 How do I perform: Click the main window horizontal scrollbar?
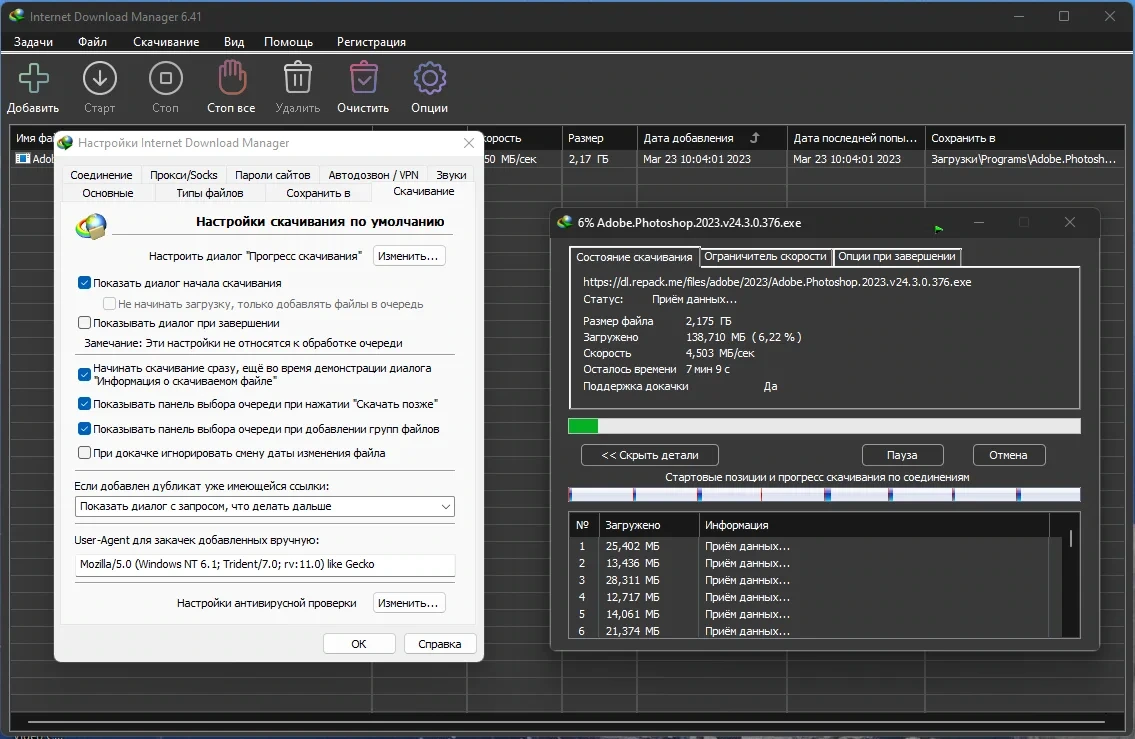point(566,721)
